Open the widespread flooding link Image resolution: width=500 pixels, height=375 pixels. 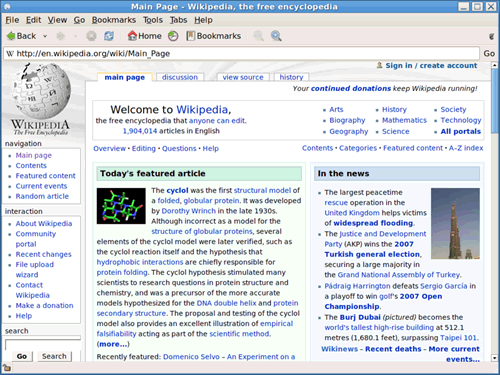click(x=373, y=223)
